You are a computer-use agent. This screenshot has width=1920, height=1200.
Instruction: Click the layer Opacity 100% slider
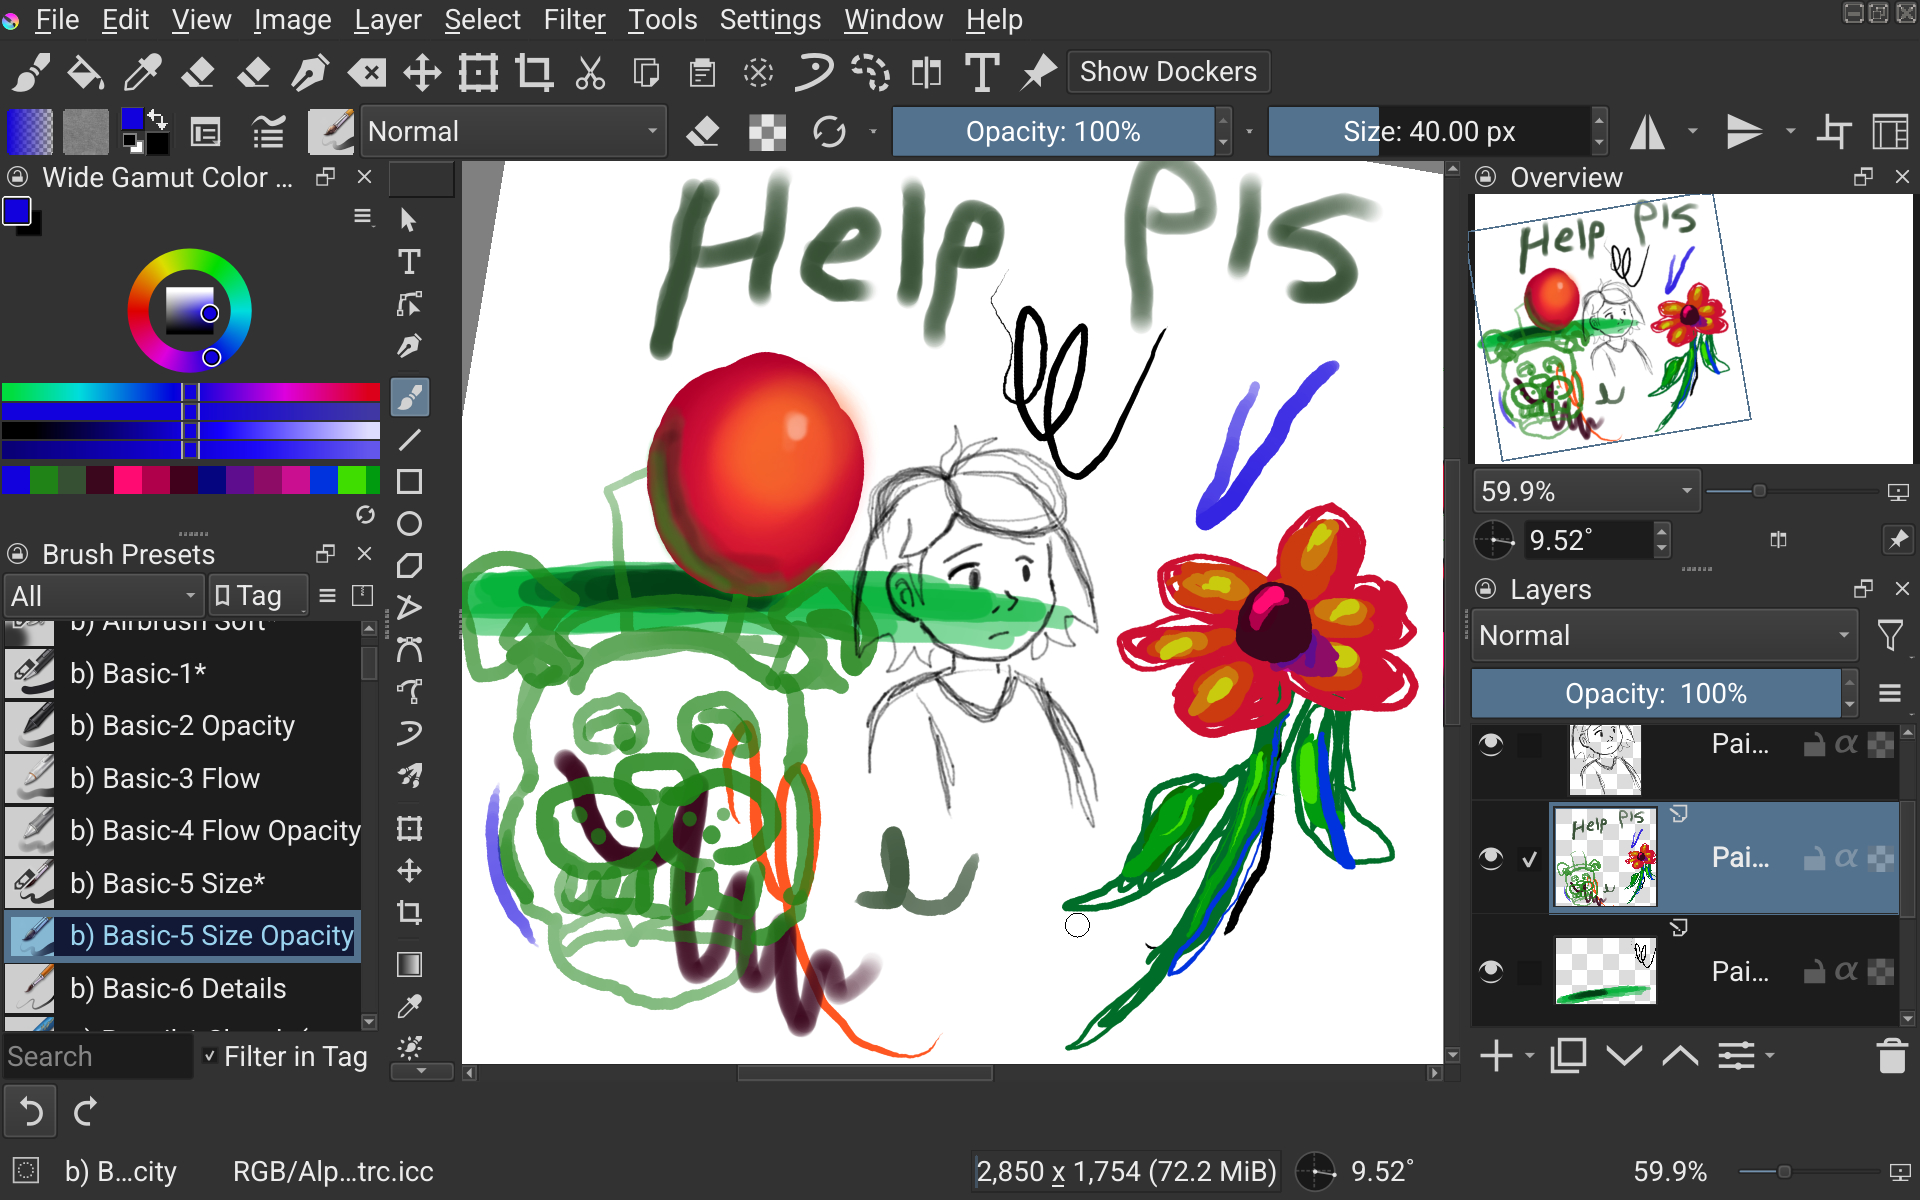(x=1655, y=694)
